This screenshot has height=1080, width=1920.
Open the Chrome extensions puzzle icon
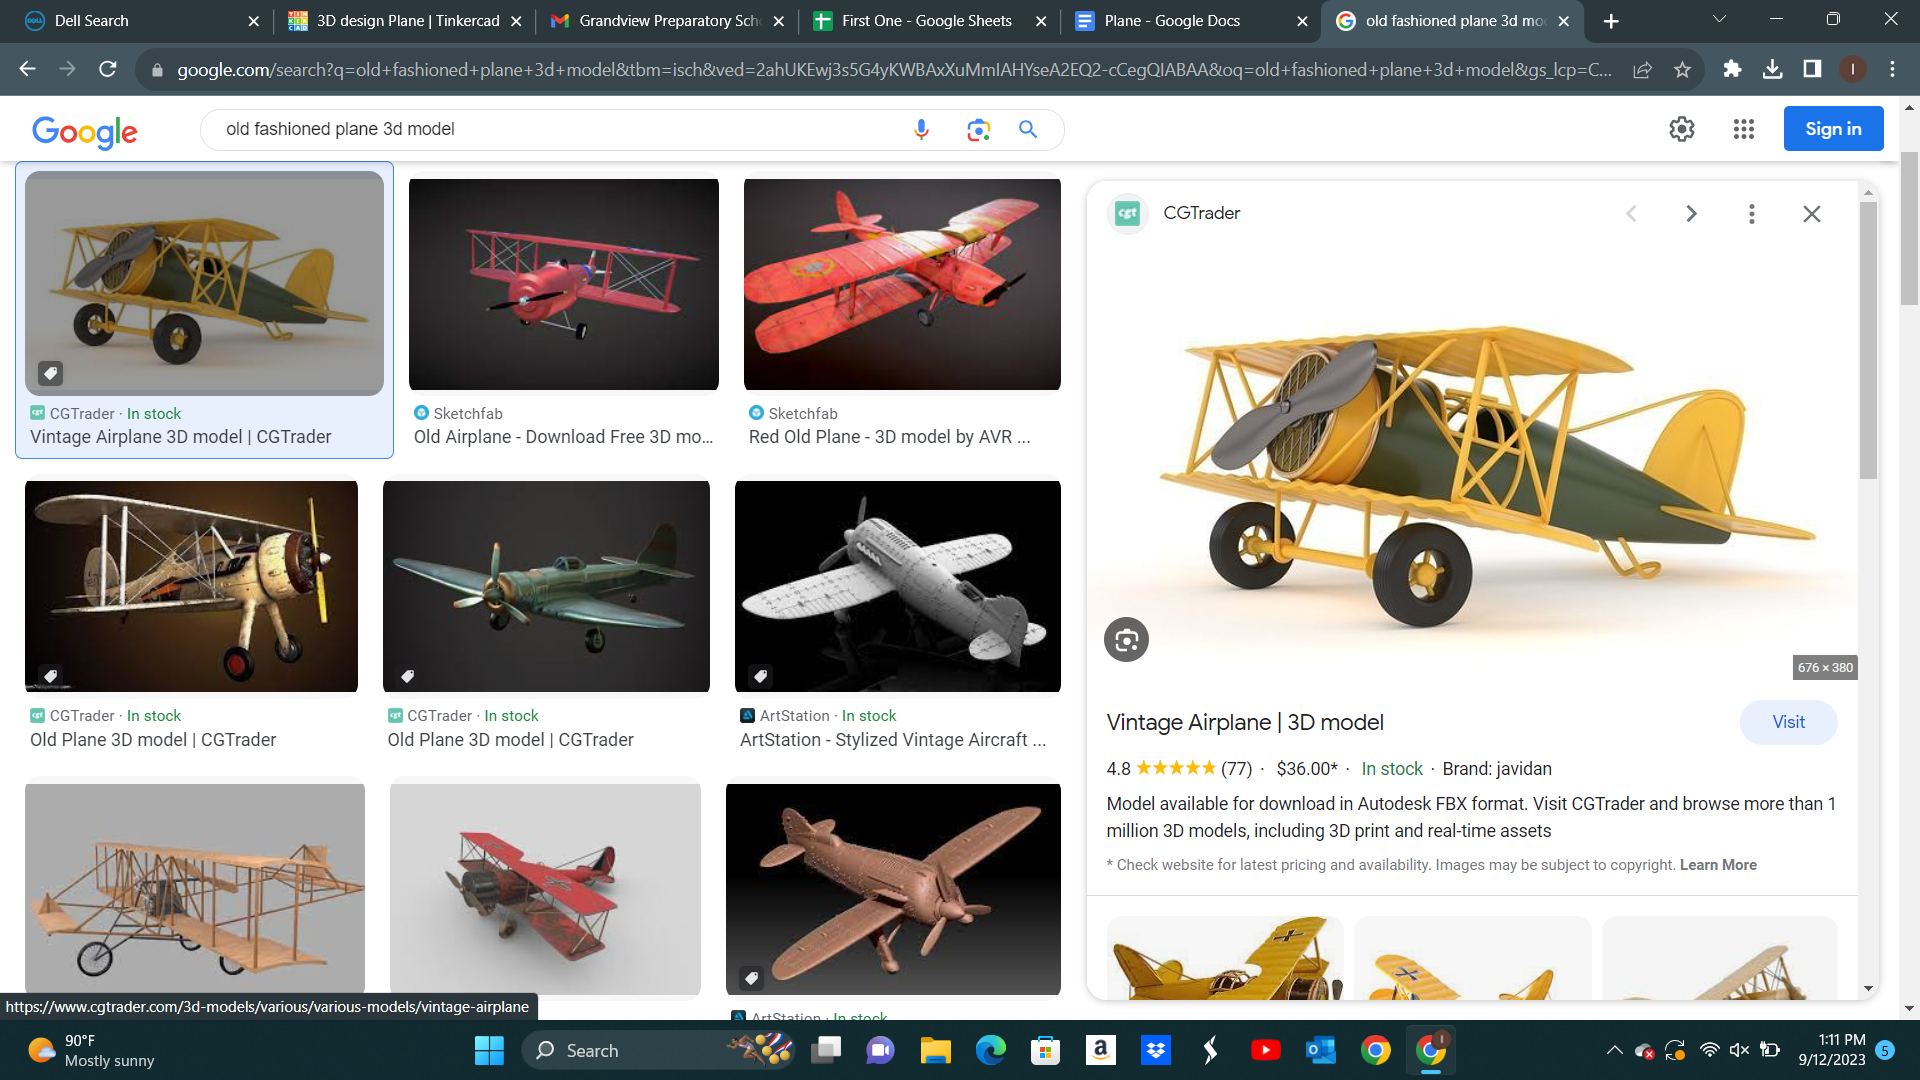click(x=1732, y=69)
